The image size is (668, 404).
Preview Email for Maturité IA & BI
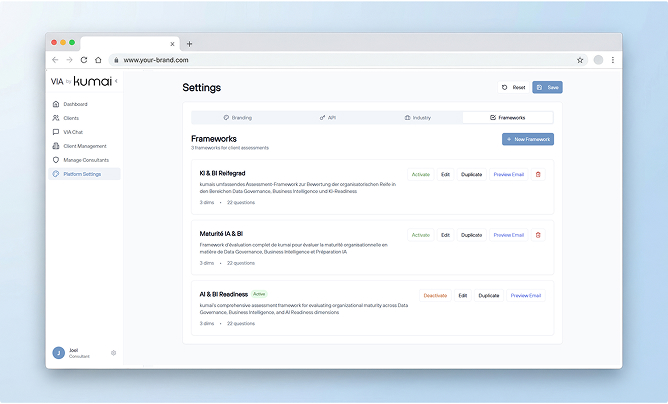pyautogui.click(x=509, y=235)
